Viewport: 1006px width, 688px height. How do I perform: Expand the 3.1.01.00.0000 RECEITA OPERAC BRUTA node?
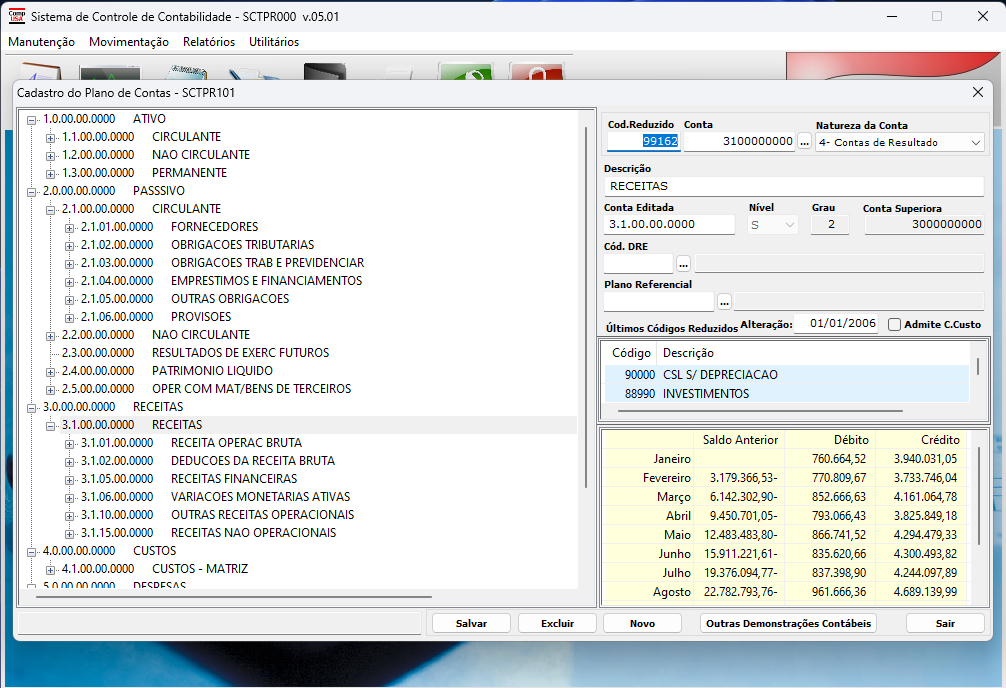coord(69,443)
